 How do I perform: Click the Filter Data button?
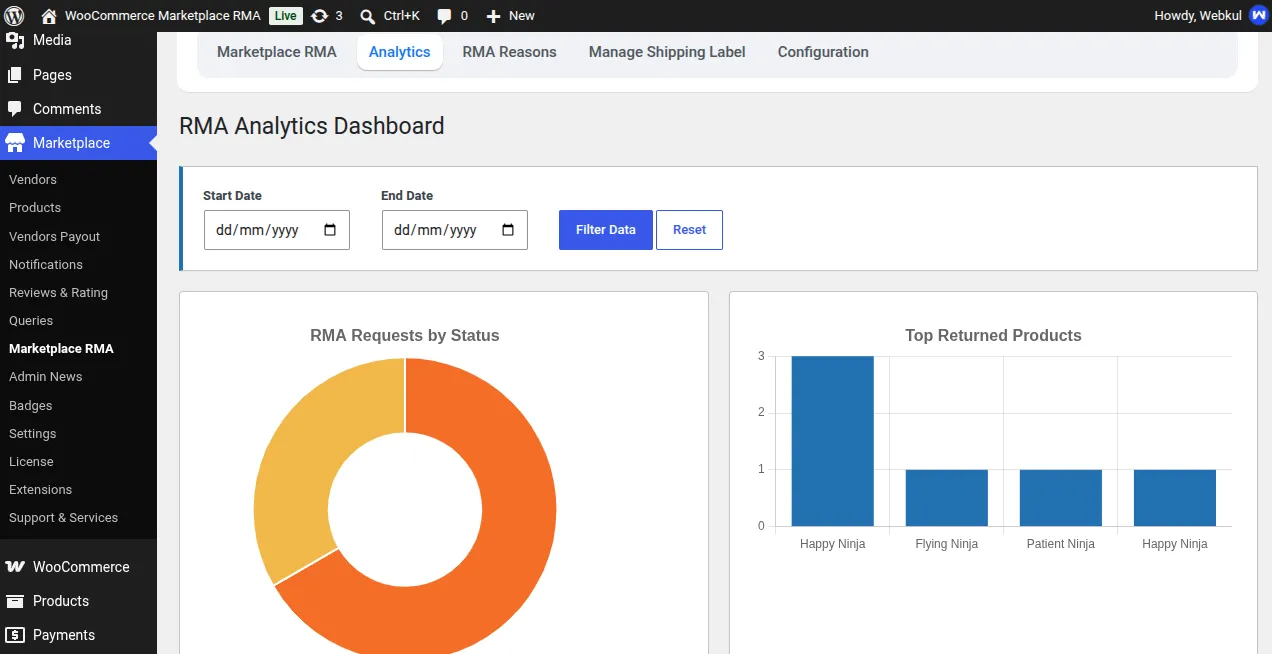coord(606,230)
